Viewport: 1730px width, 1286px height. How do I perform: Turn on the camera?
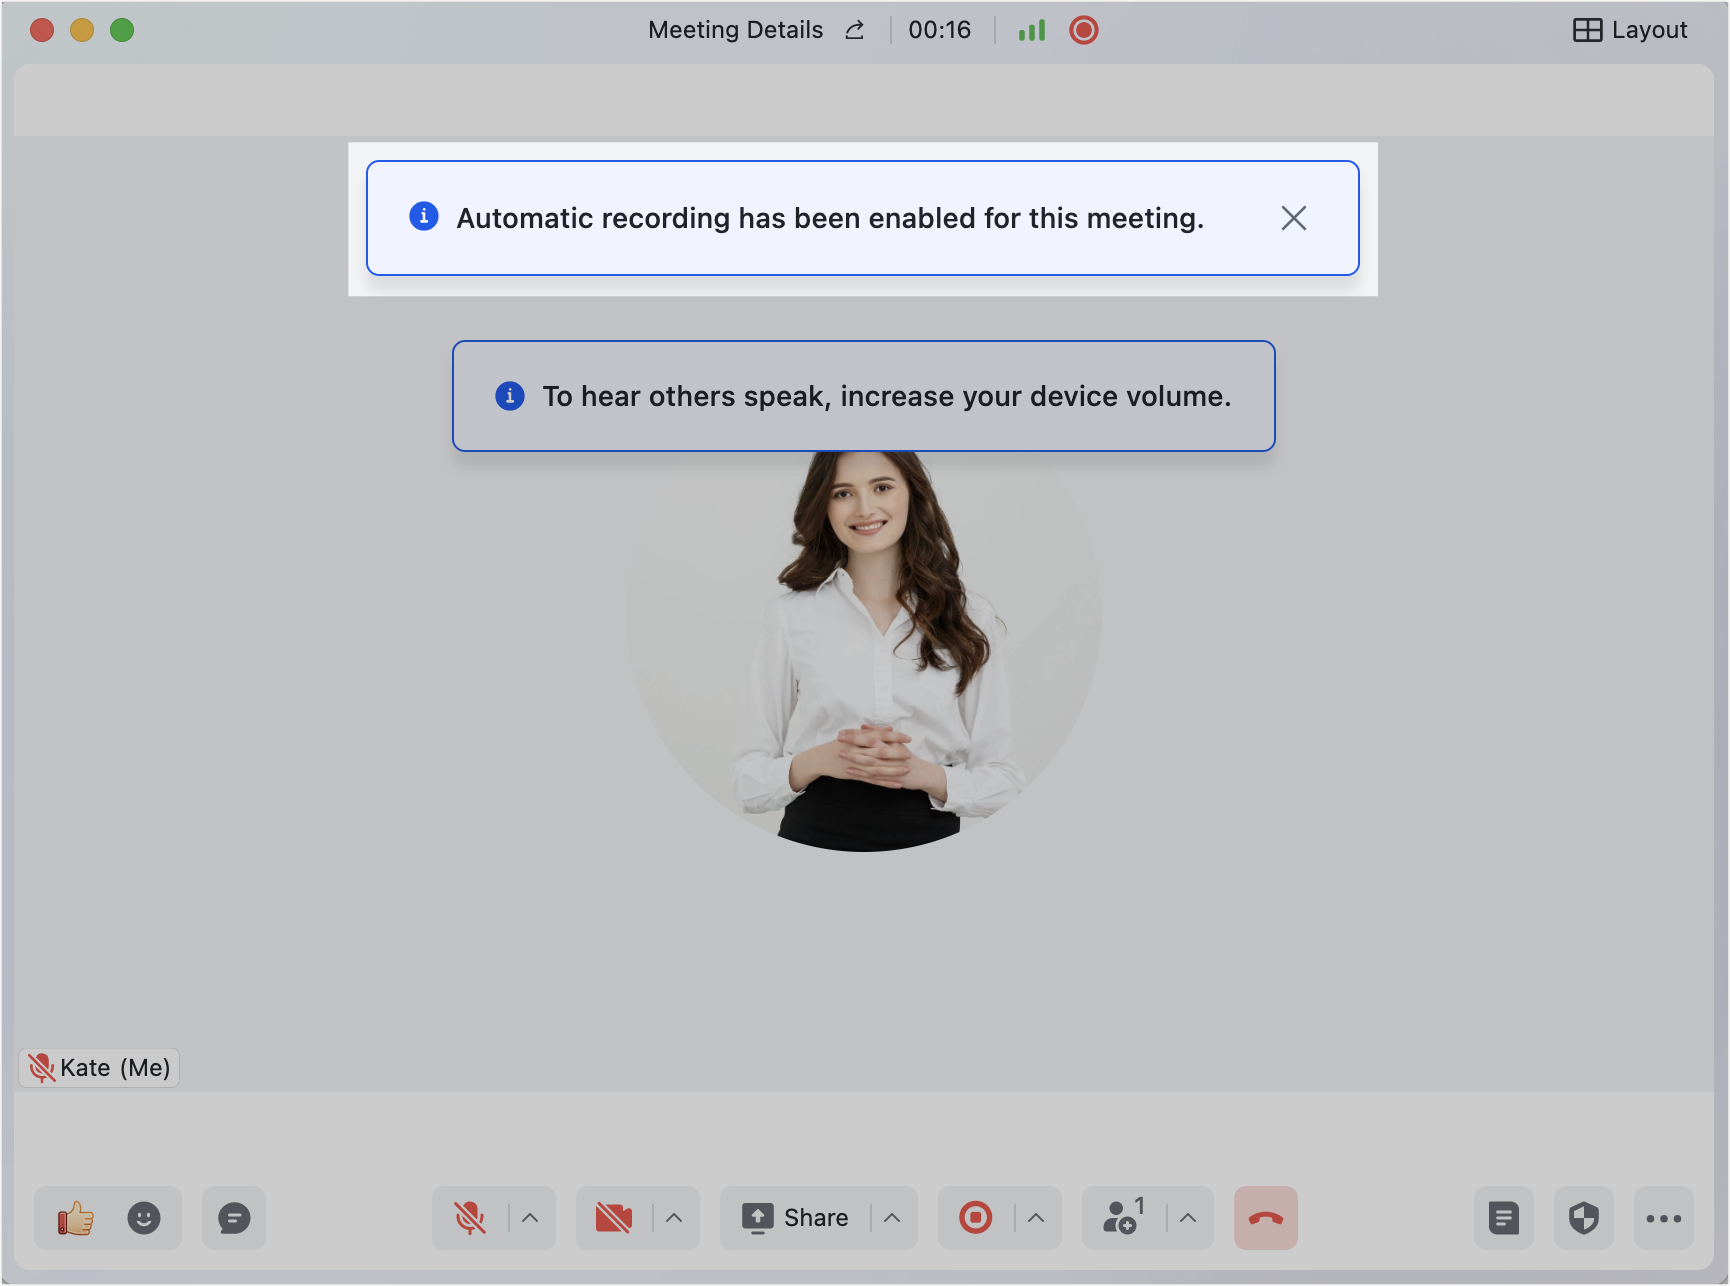[613, 1218]
